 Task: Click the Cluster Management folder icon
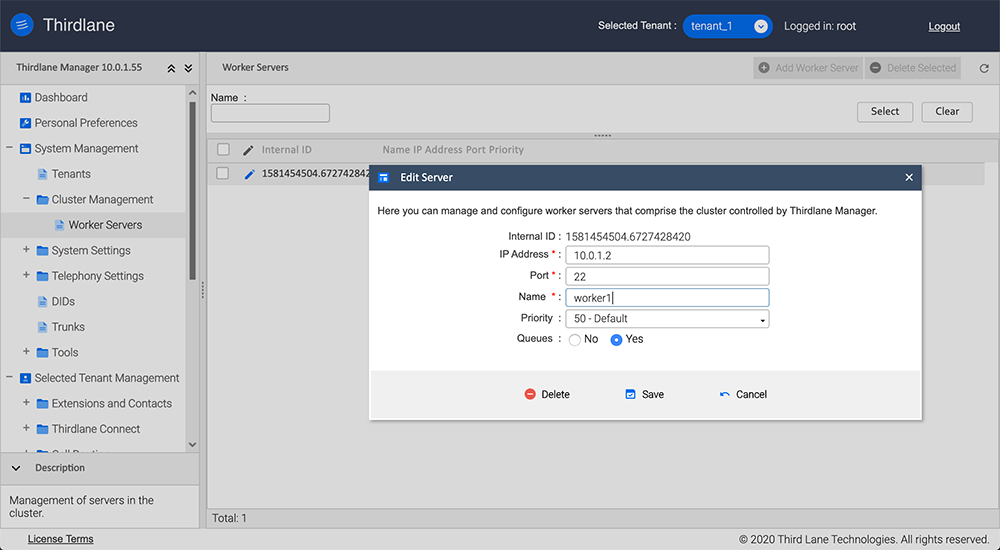coord(42,200)
